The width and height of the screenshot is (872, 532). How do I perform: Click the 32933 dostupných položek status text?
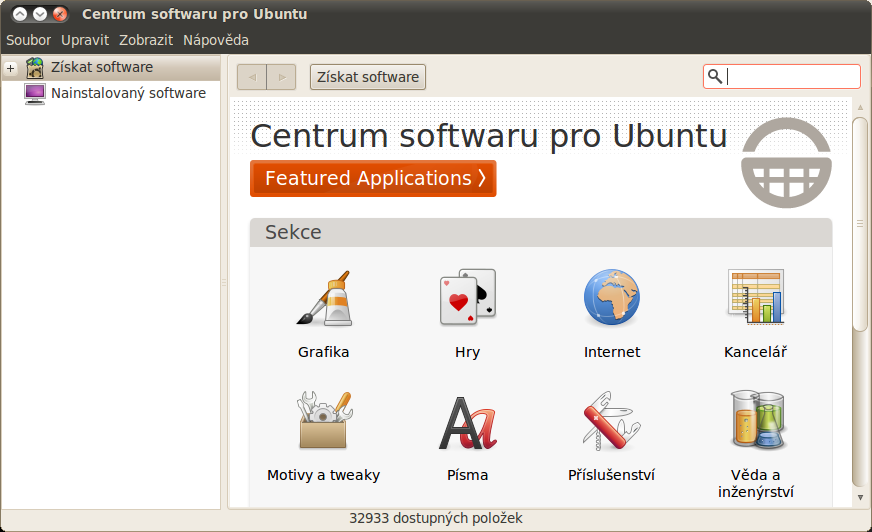(436, 518)
